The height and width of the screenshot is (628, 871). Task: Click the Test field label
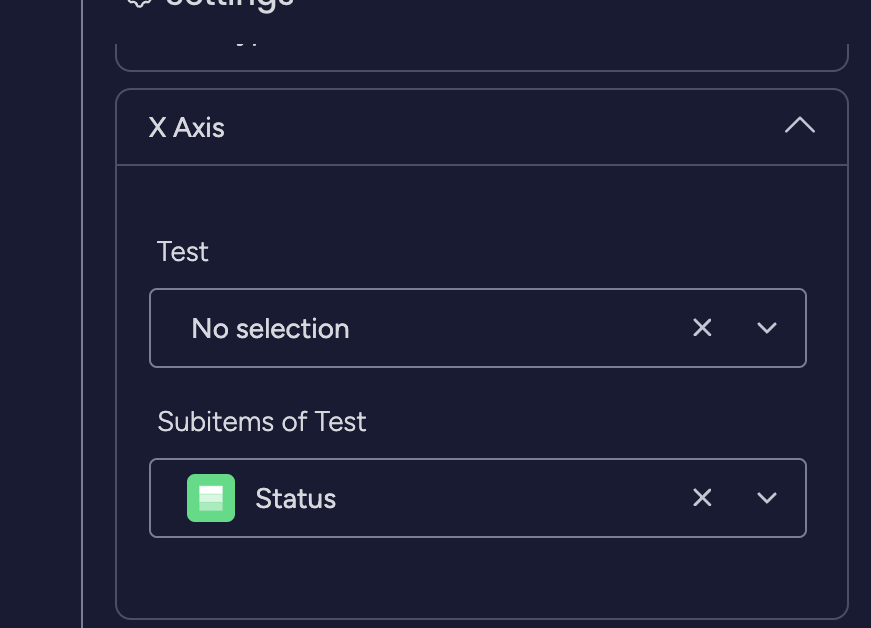(x=183, y=252)
